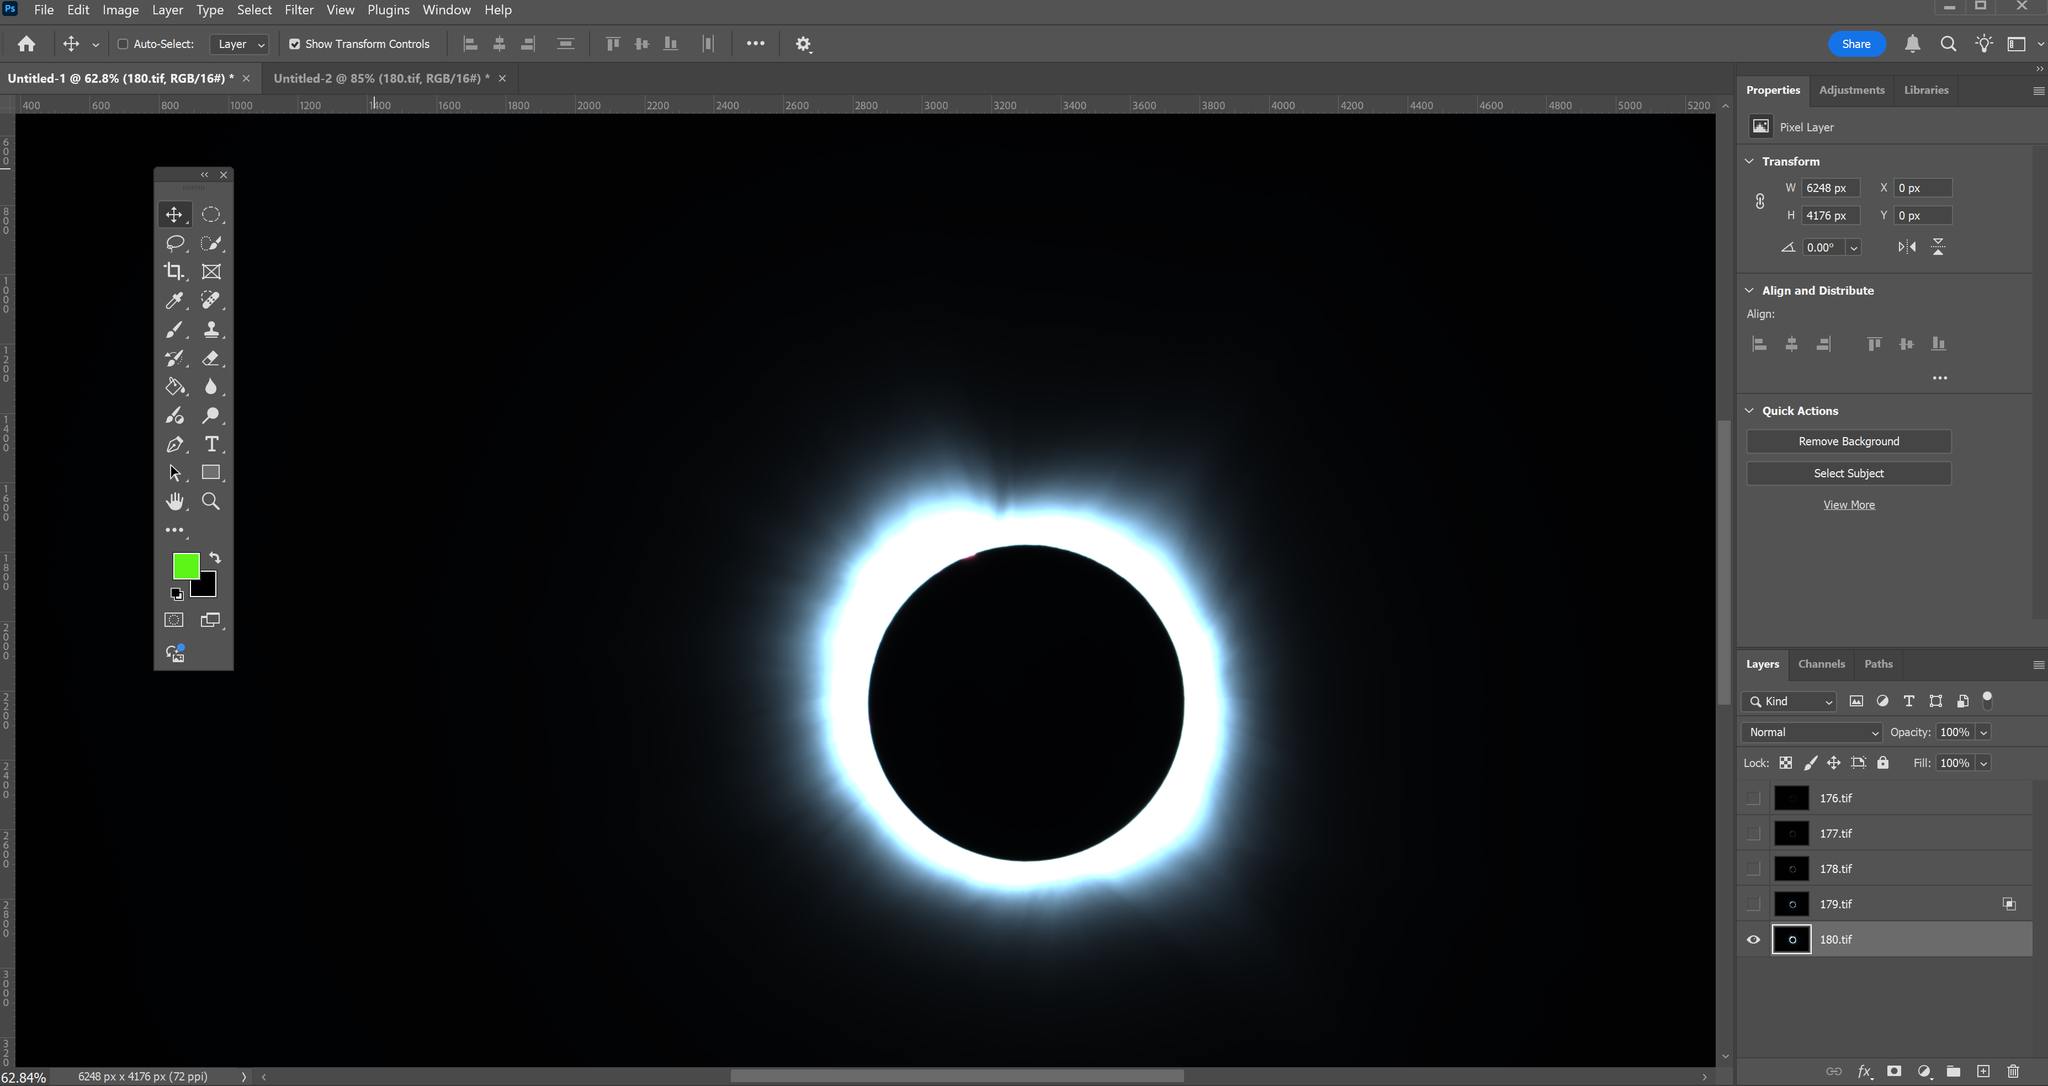
Task: Open the Plugins menu
Action: pos(388,10)
